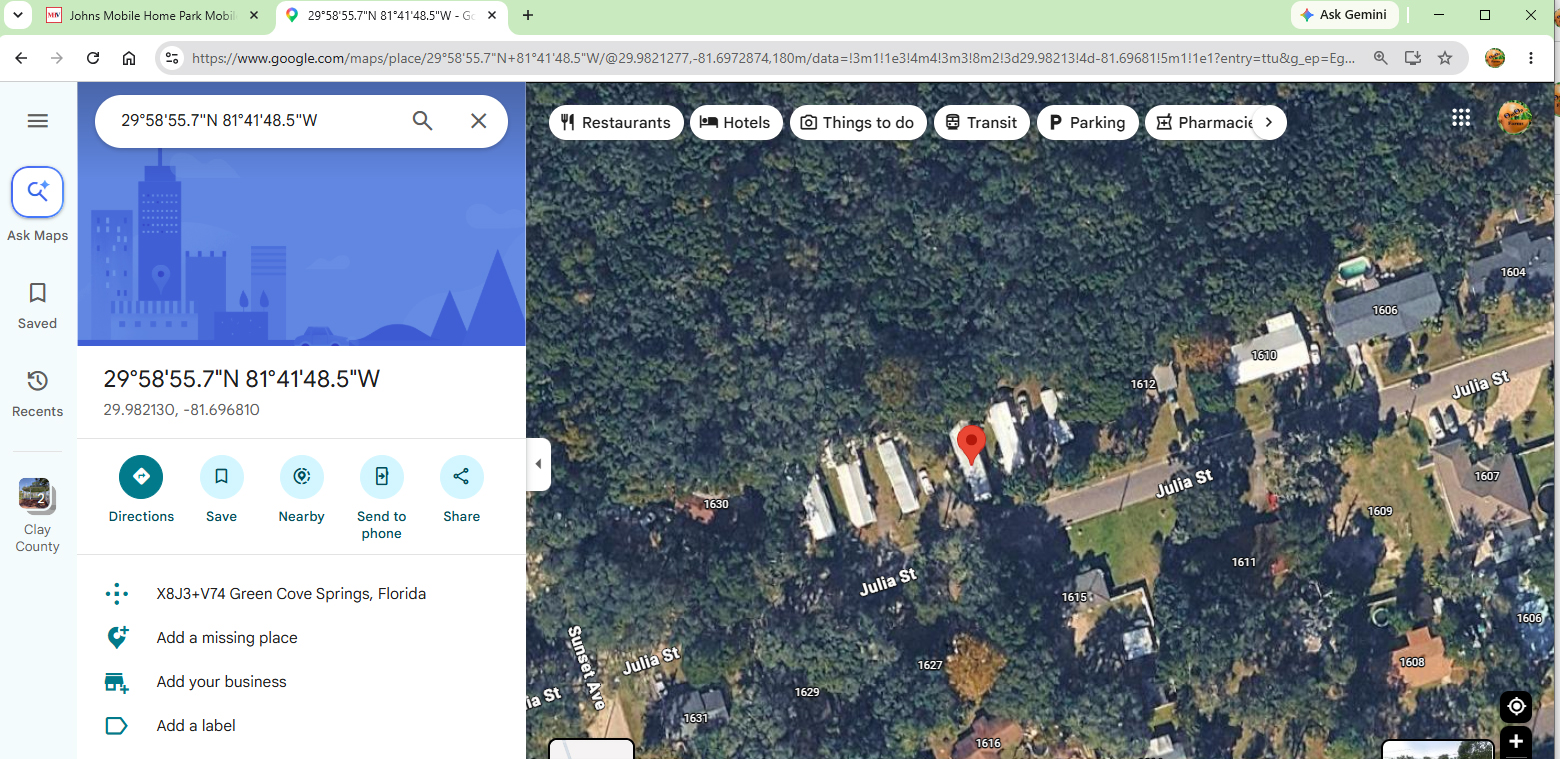1560x759 pixels.
Task: Open the hamburger menu in Maps sidebar
Action: point(38,121)
